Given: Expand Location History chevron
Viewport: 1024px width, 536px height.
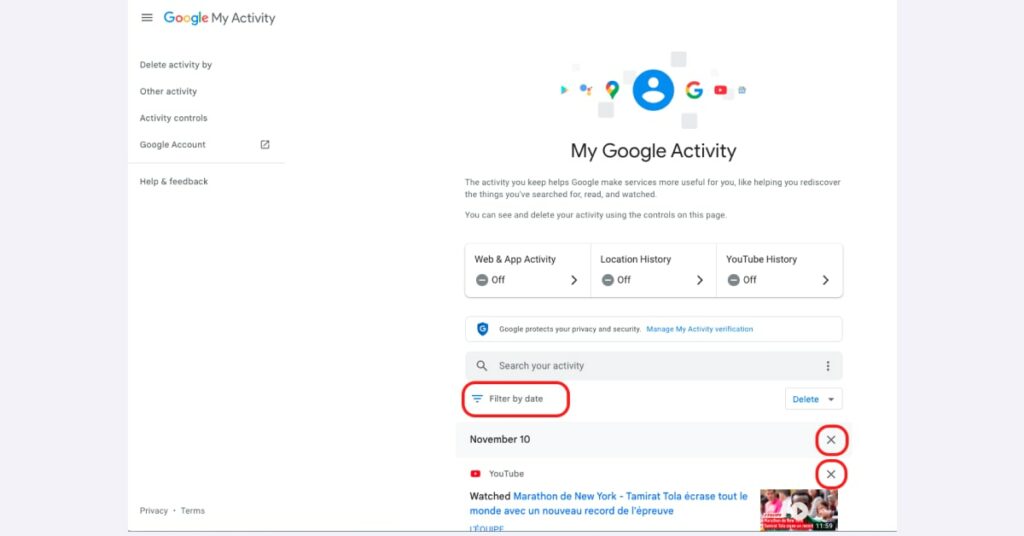Looking at the screenshot, I should (x=699, y=280).
